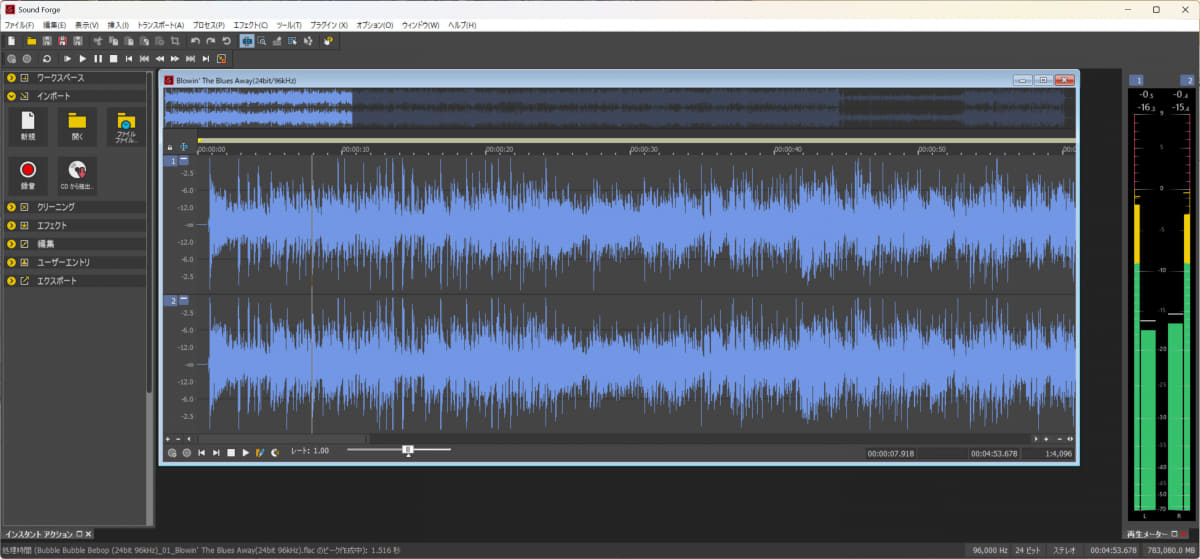Click the Stop button in data window transport

pyautogui.click(x=231, y=453)
